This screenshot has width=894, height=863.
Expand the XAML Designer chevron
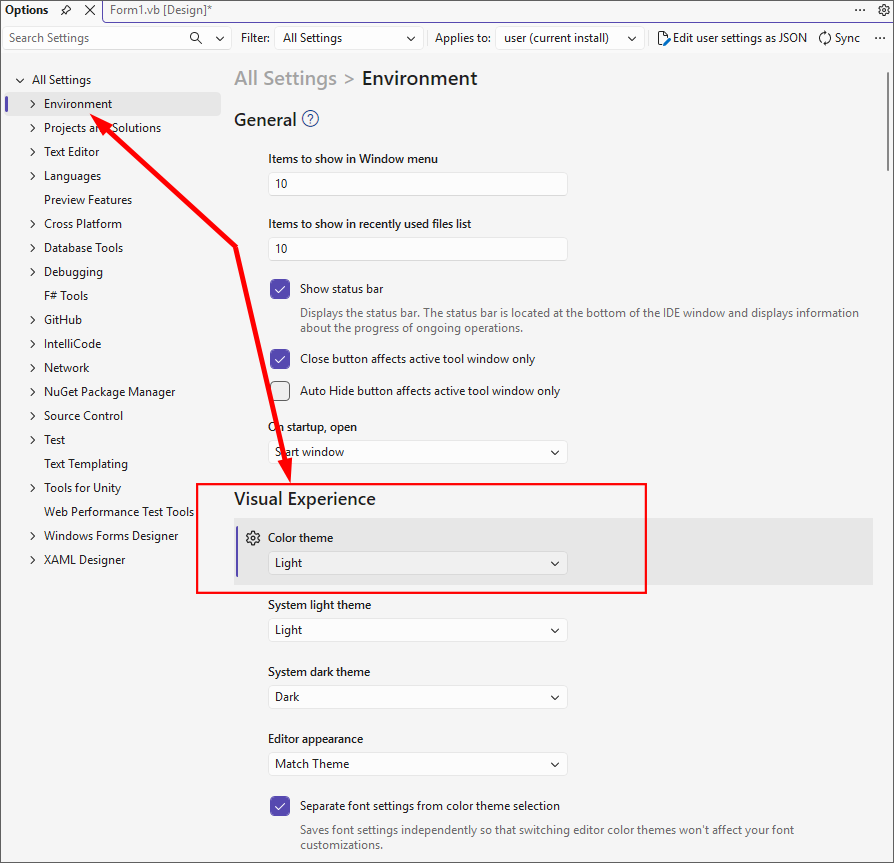click(x=32, y=560)
